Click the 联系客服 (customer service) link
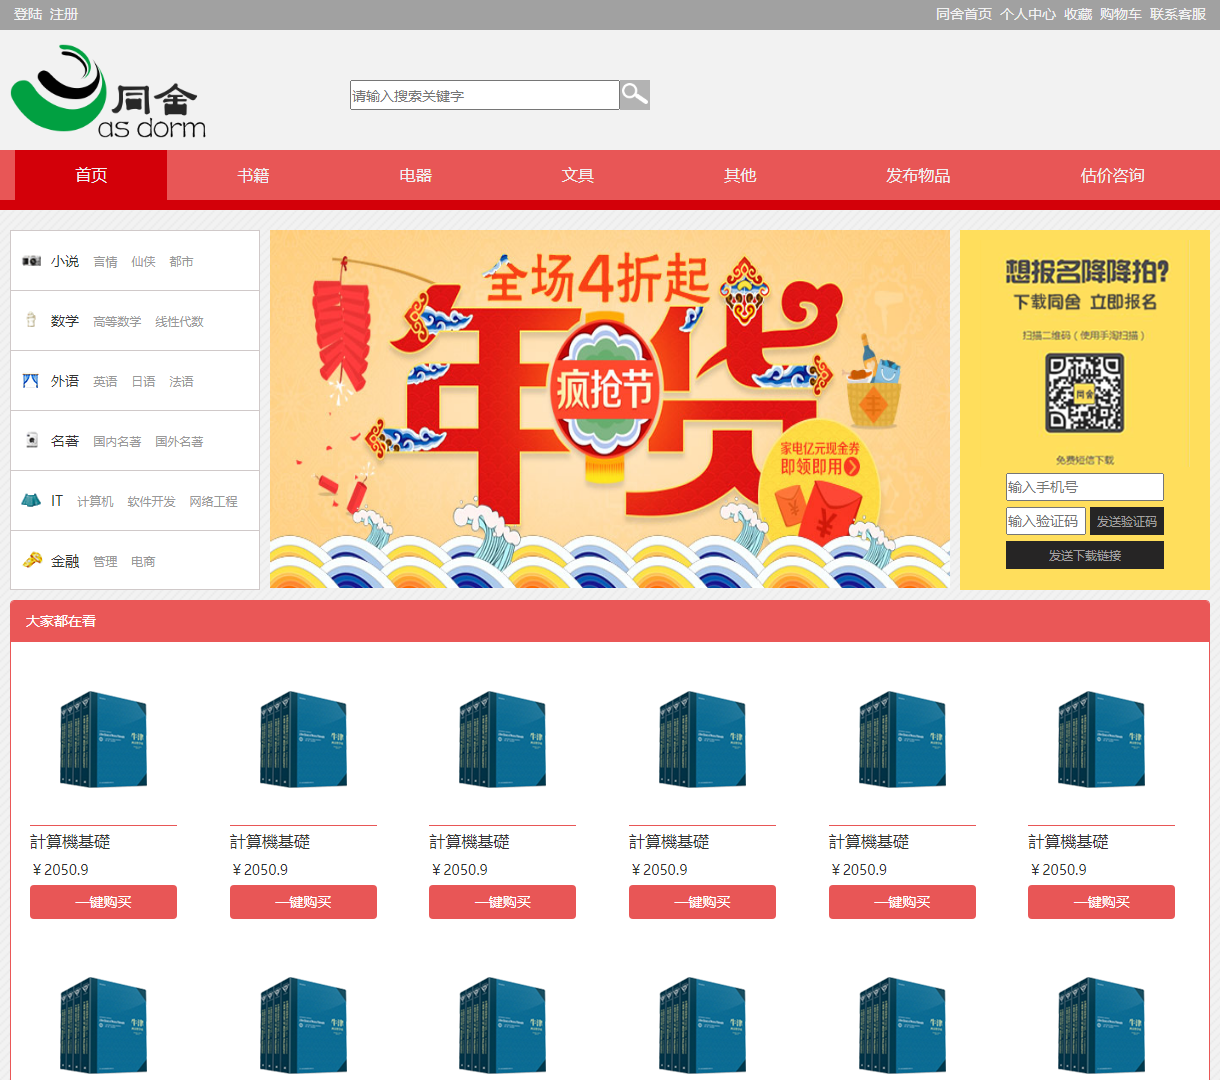This screenshot has height=1080, width=1220. click(1180, 15)
